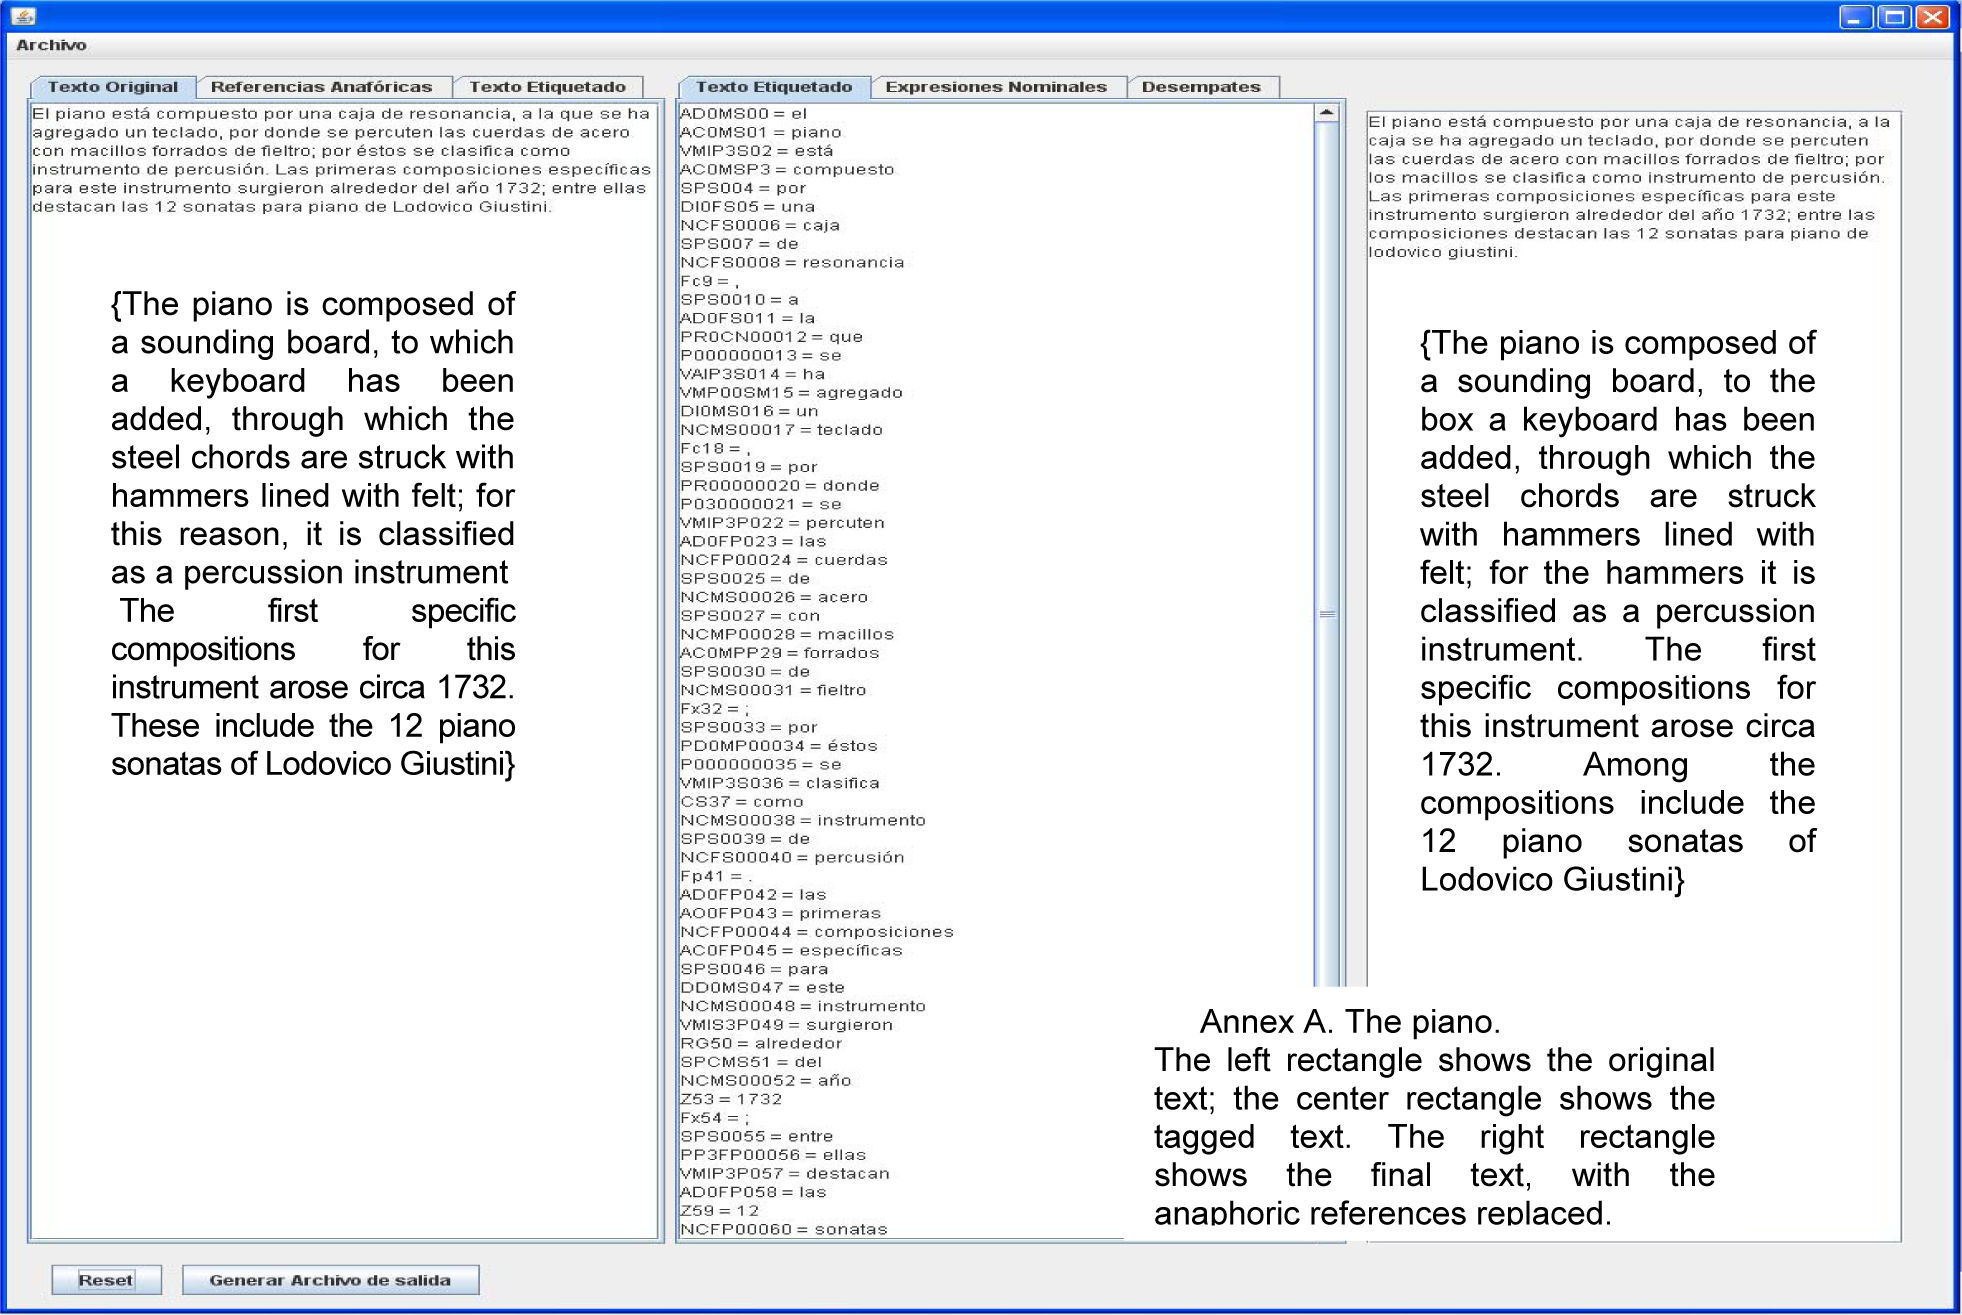
Task: Select the 'NCMS00017 = teclado' line
Action: pos(781,430)
